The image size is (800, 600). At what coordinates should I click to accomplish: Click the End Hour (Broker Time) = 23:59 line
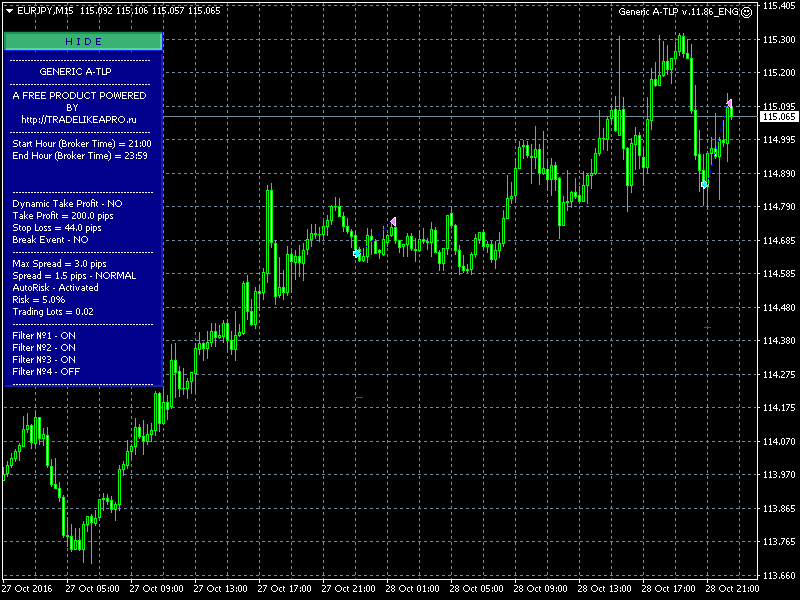pos(80,156)
